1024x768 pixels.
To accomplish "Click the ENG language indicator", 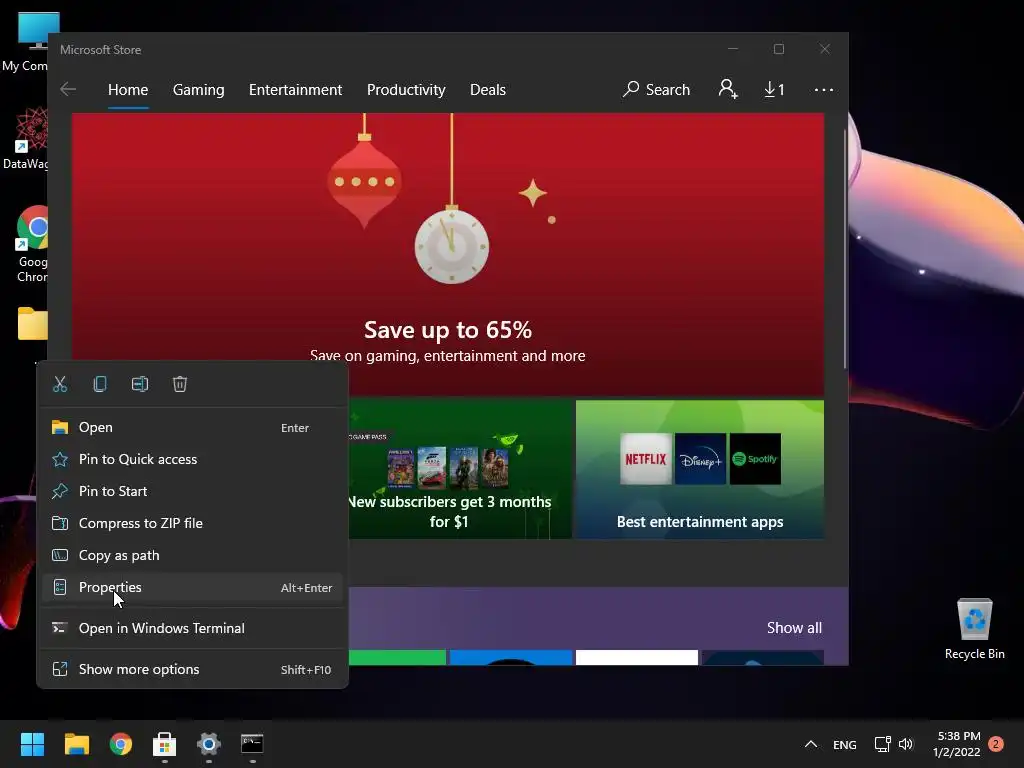I will coord(844,744).
